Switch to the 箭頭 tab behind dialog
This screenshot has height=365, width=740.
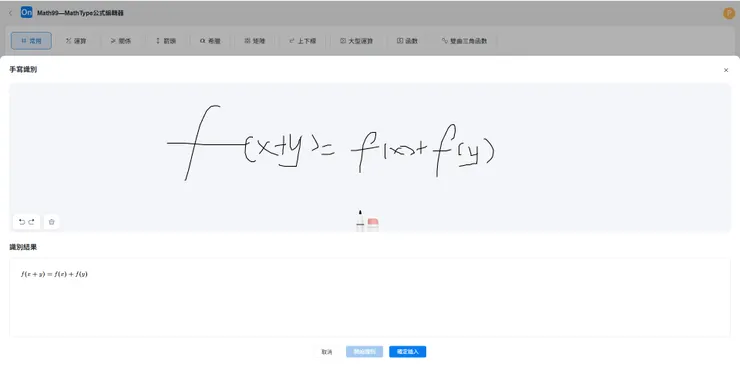[x=166, y=41]
